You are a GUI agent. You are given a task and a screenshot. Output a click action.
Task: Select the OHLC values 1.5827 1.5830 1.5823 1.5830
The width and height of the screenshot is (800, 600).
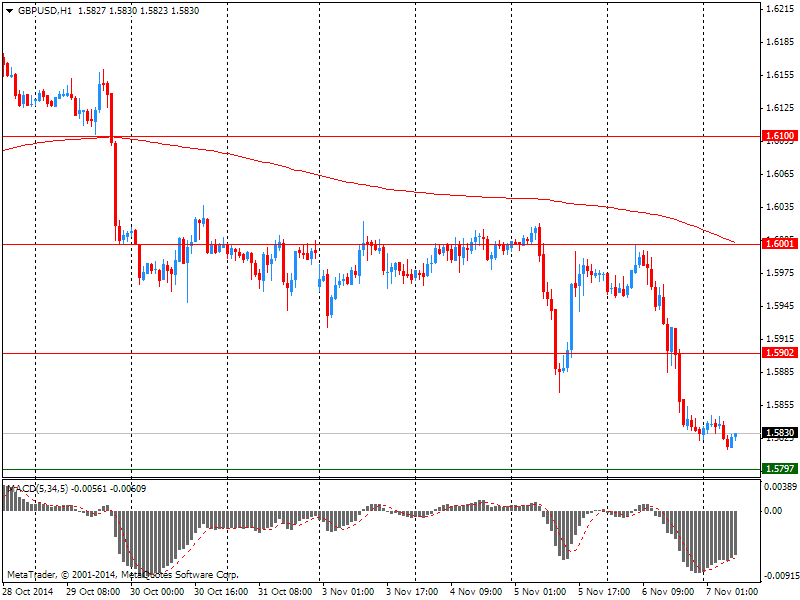pyautogui.click(x=138, y=11)
